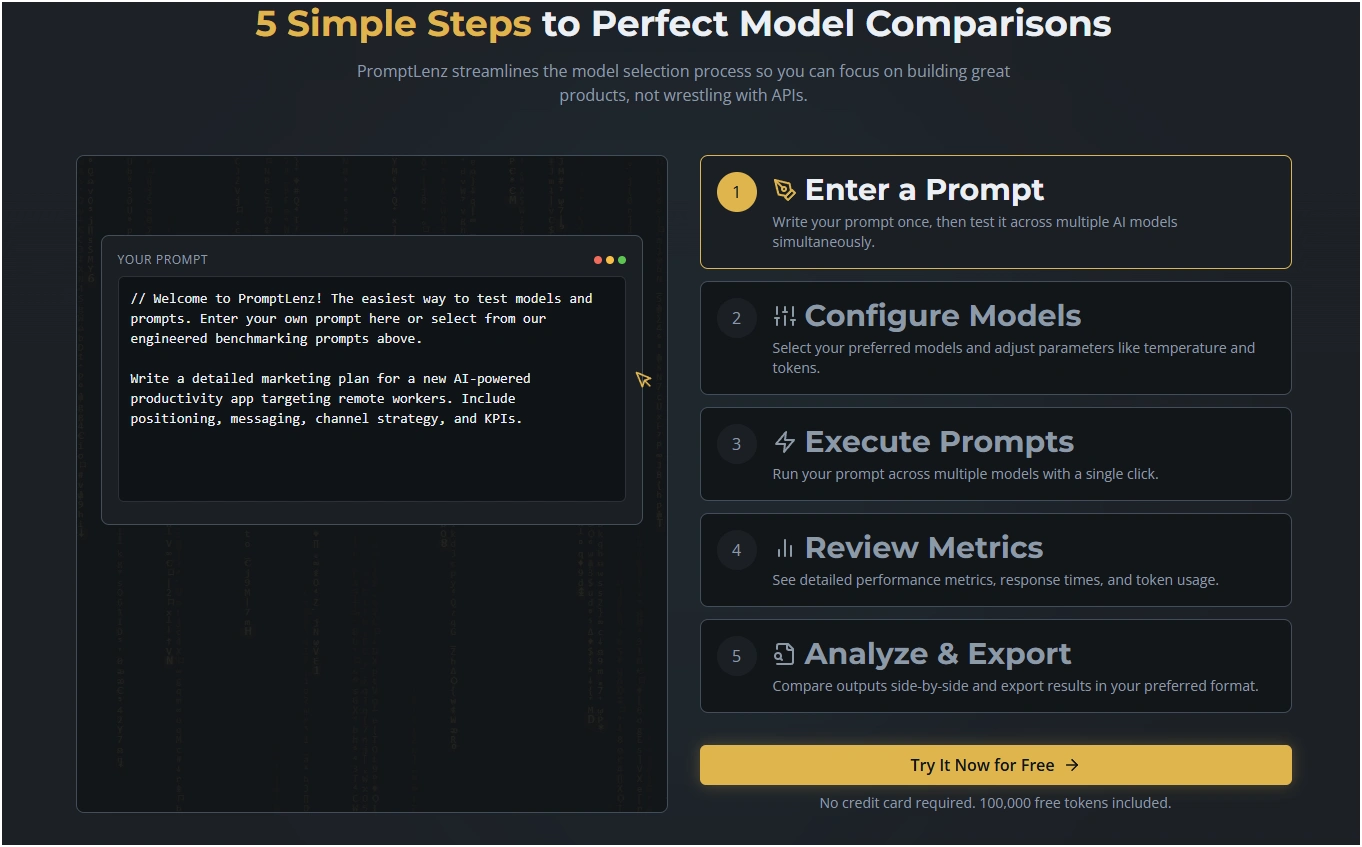Click the red dot on the prompt window

(x=598, y=260)
